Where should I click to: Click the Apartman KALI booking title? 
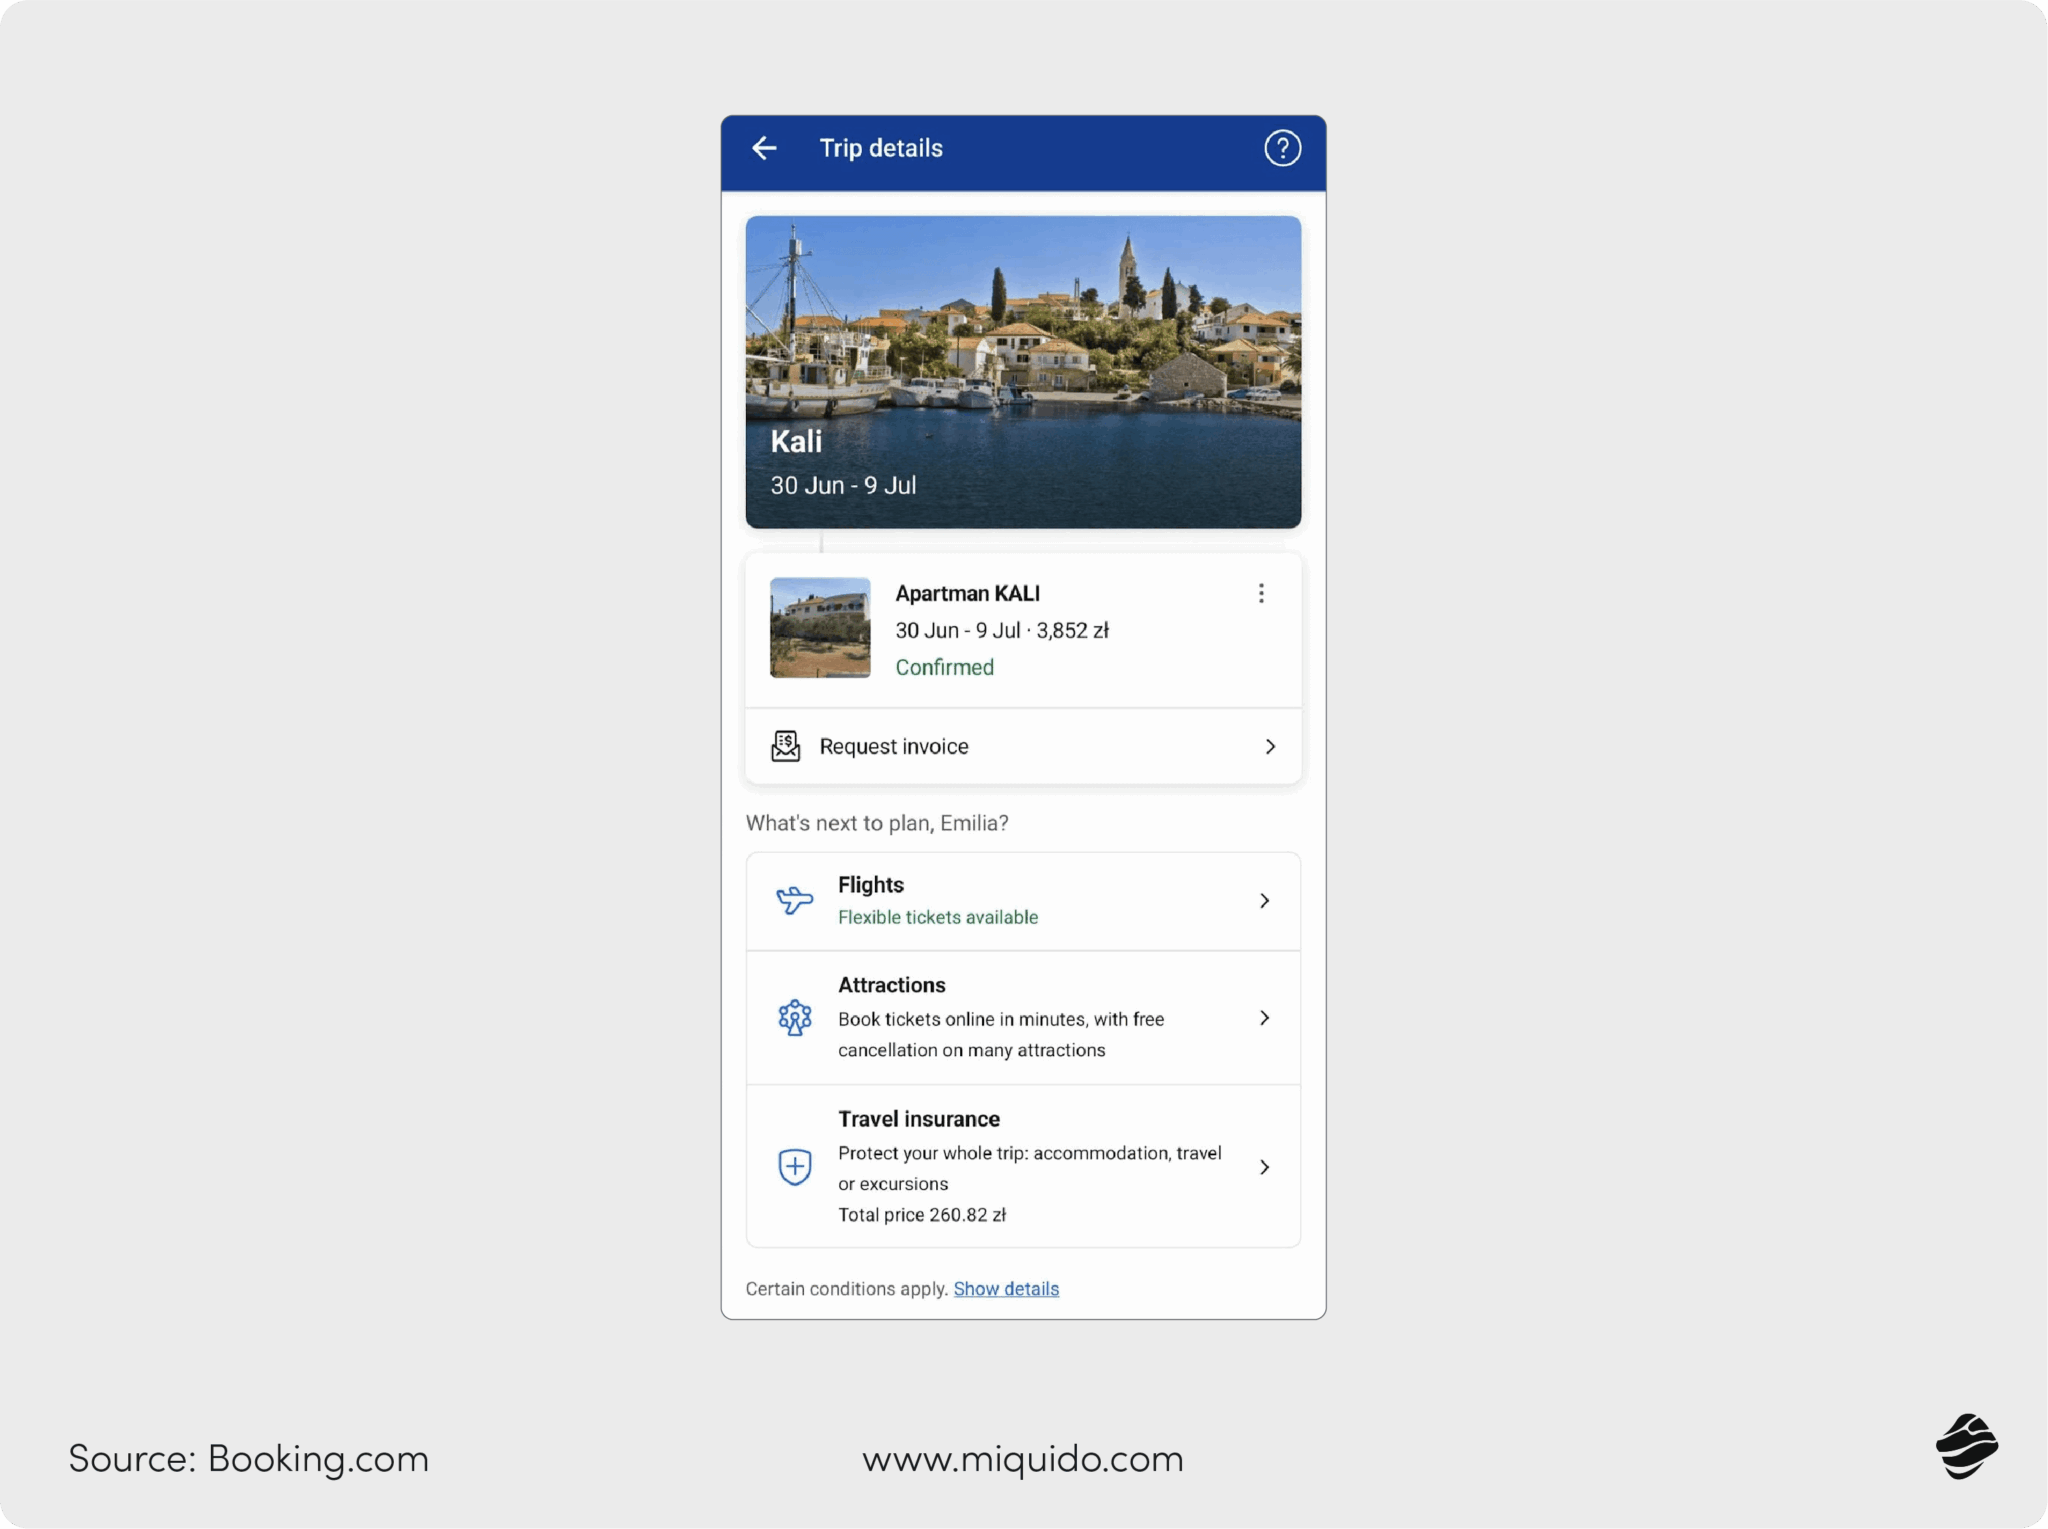(967, 594)
